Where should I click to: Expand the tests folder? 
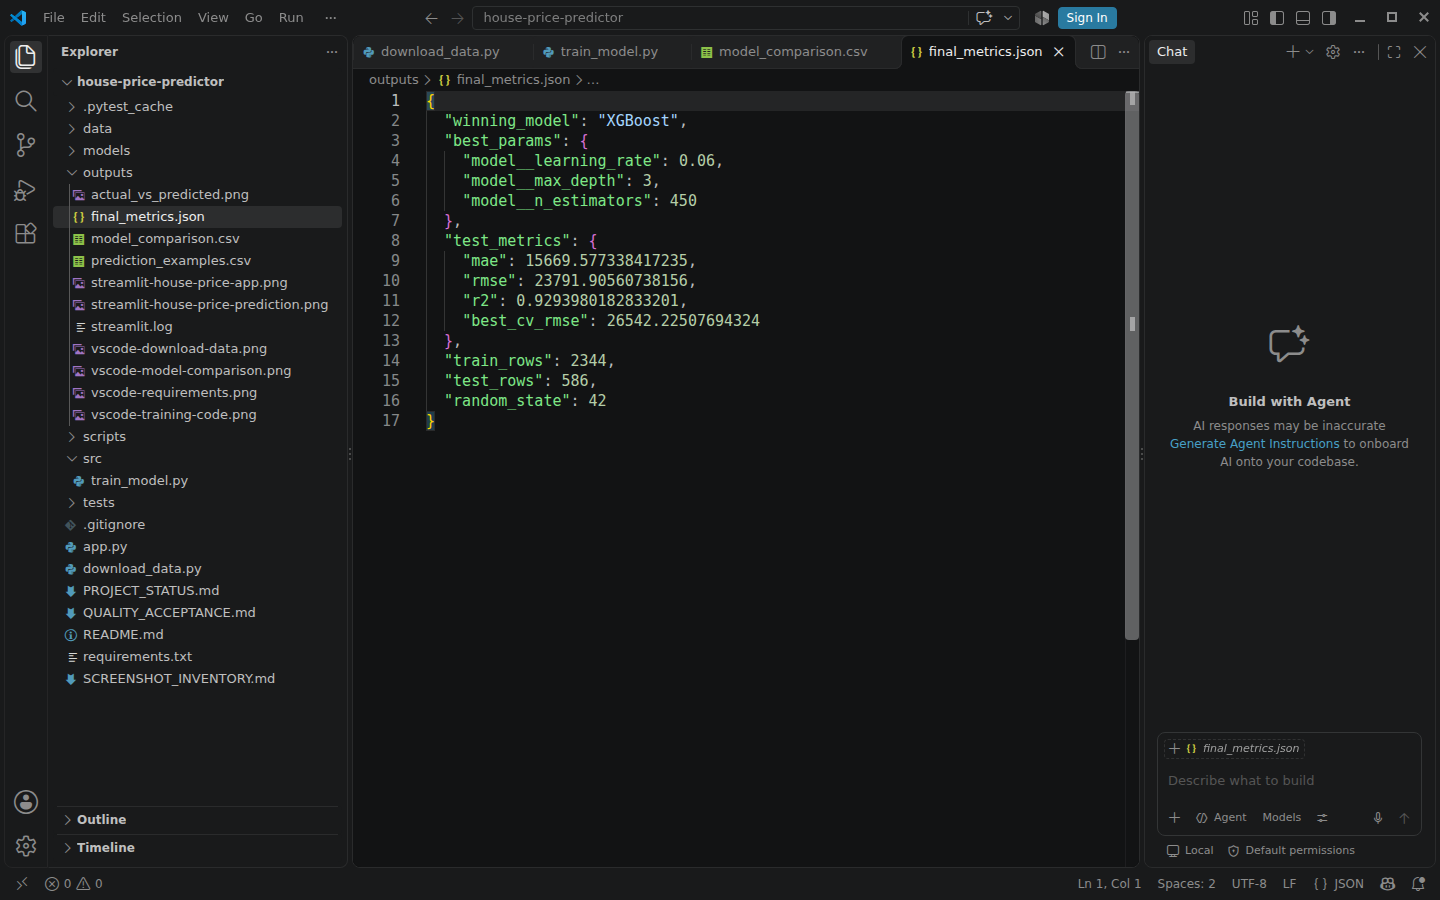[197, 503]
